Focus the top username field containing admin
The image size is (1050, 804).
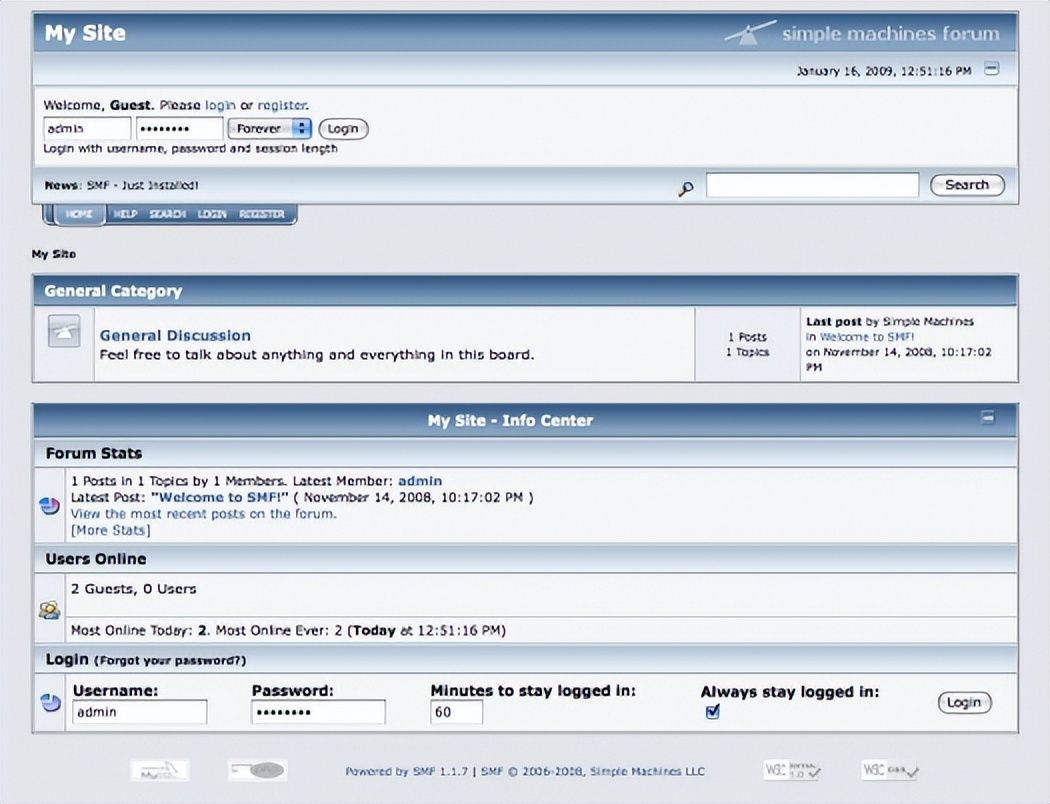87,129
